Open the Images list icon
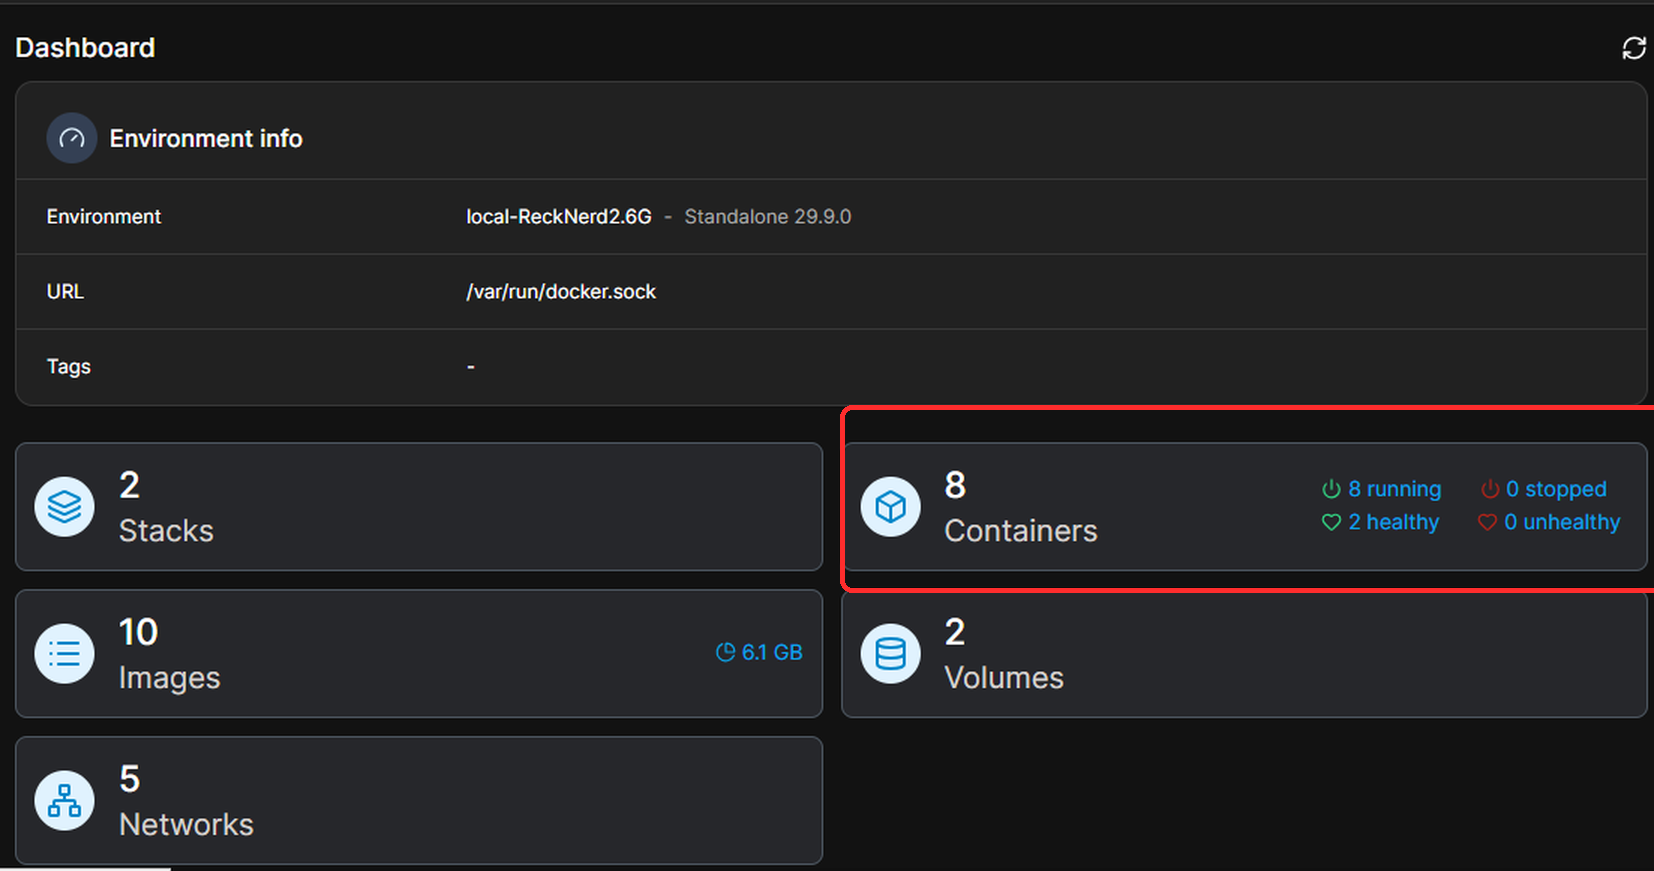Image resolution: width=1654 pixels, height=871 pixels. tap(65, 654)
